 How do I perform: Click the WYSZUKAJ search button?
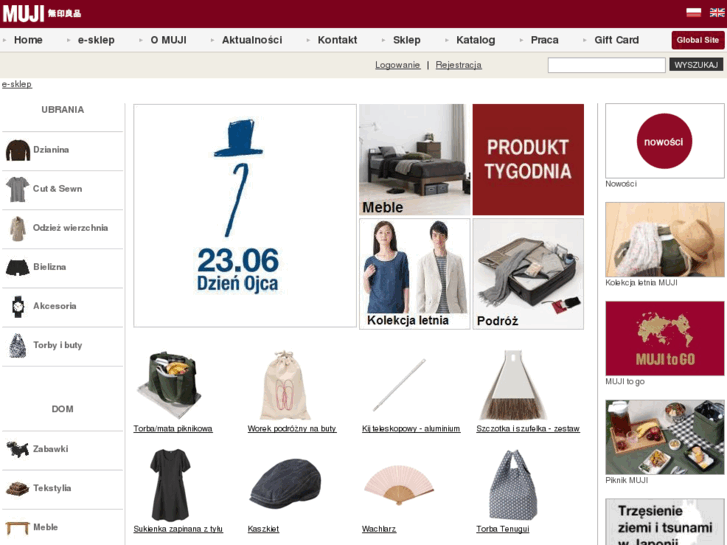coord(696,65)
